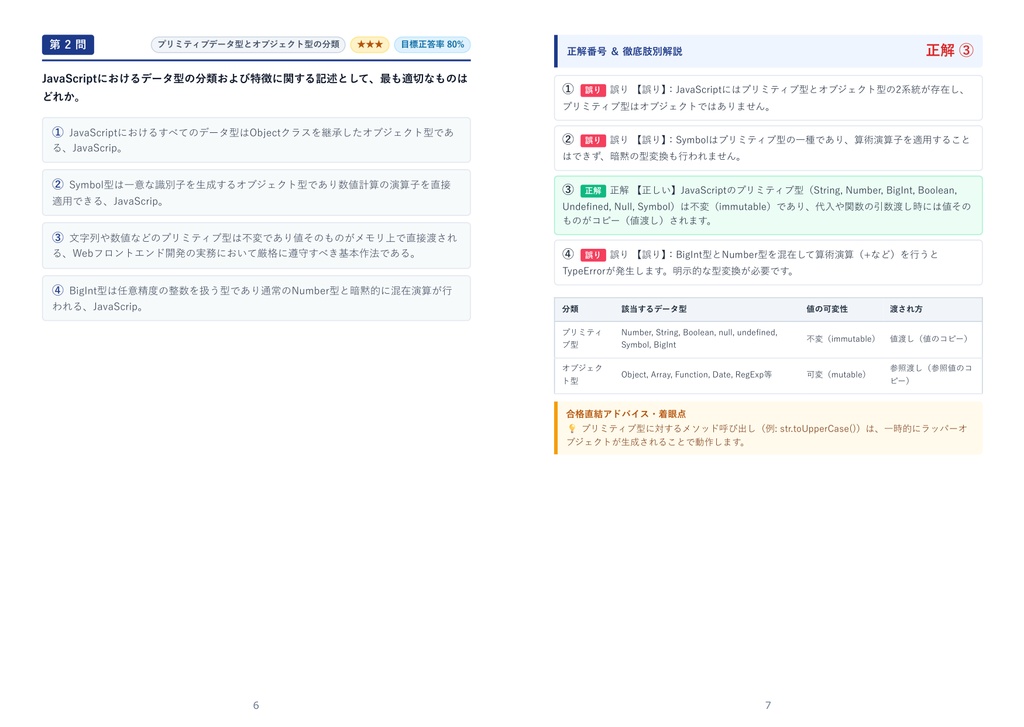
Task: Click the highlighted explanation ③ about immutable primitives
Action: click(x=768, y=205)
